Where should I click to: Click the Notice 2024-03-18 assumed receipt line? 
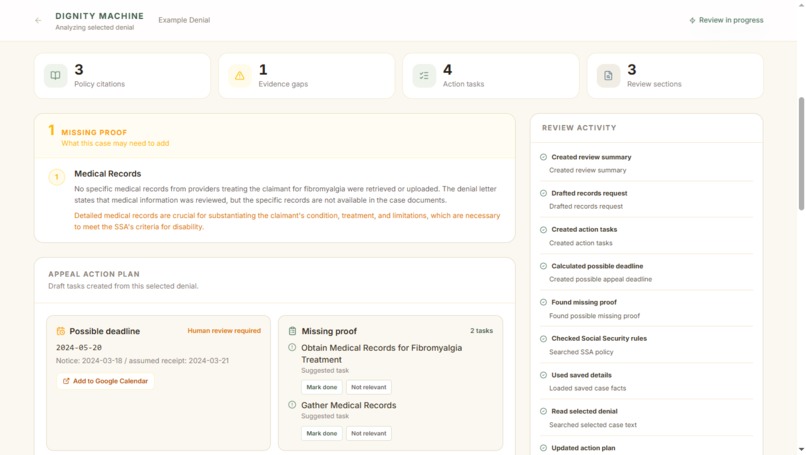tap(142, 360)
